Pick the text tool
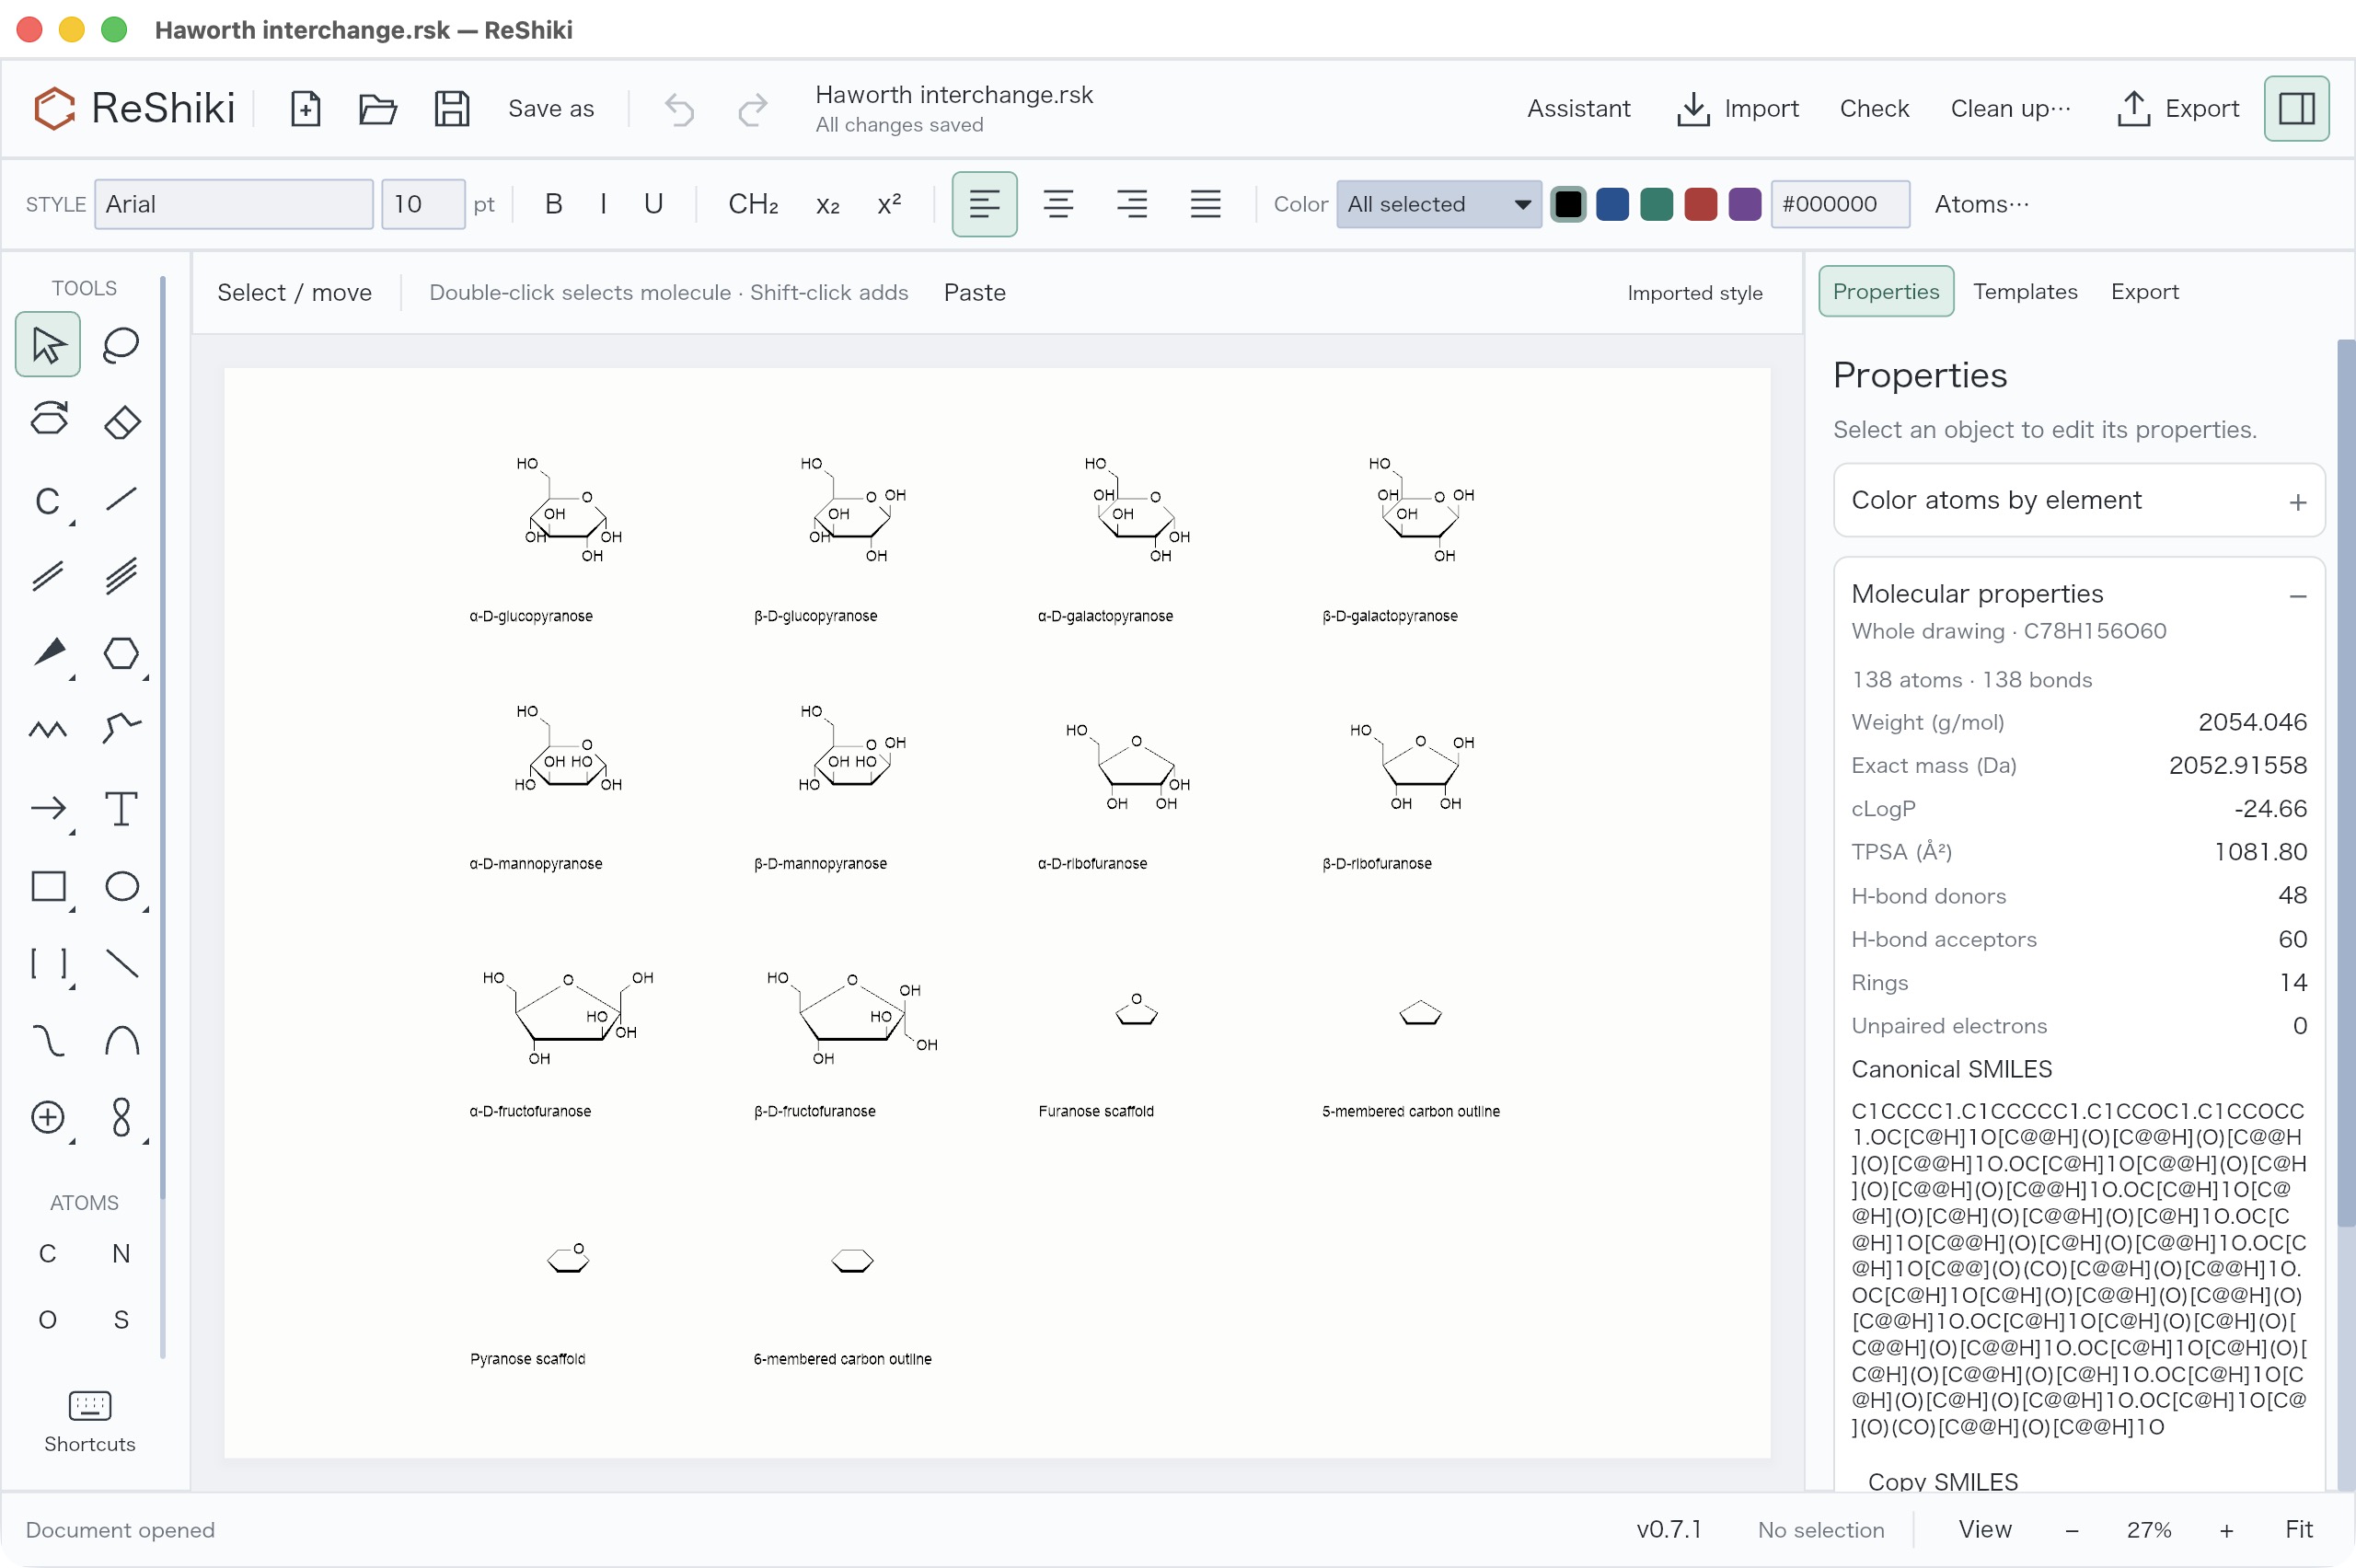Image resolution: width=2356 pixels, height=1568 pixels. point(121,808)
